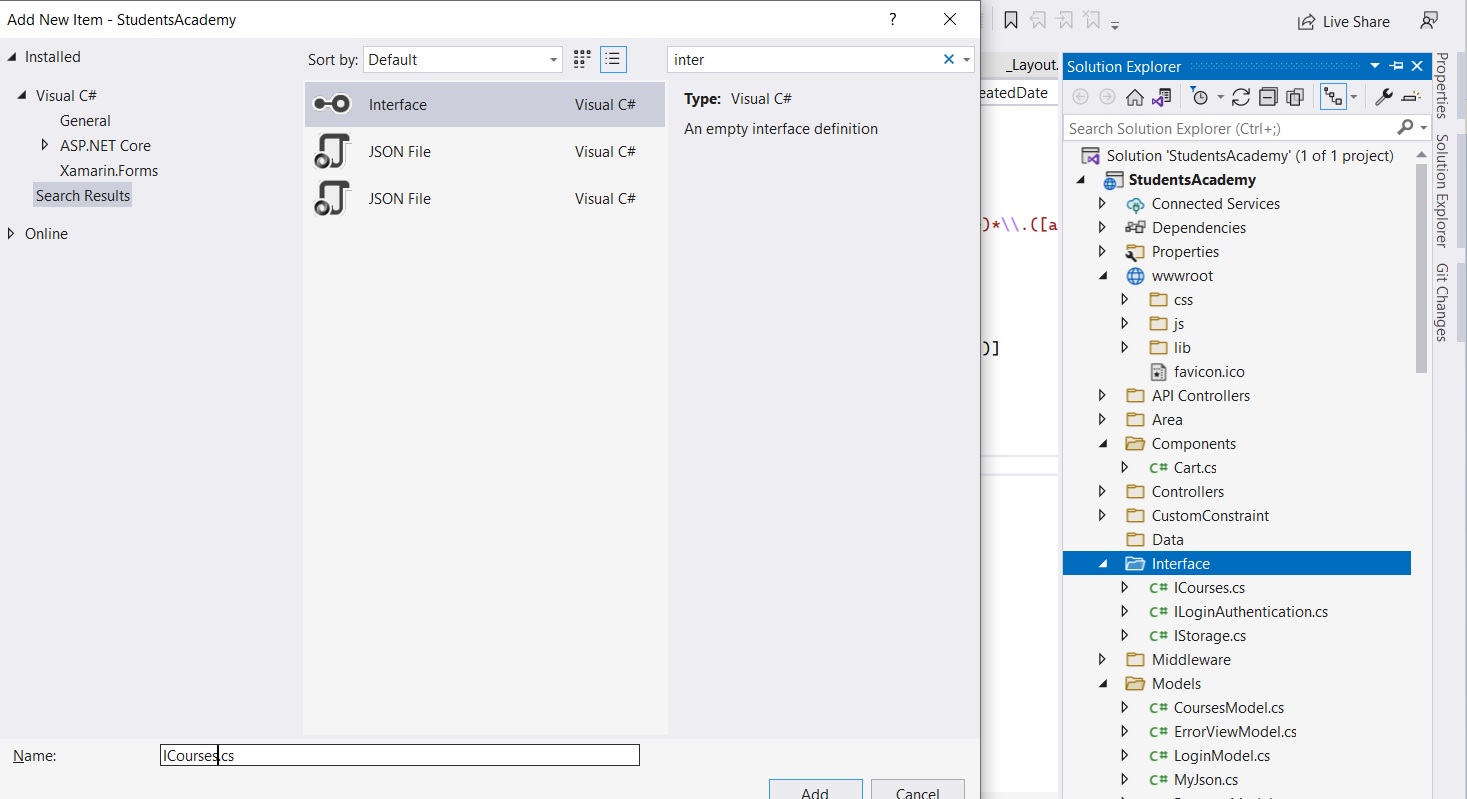1467x799 pixels.
Task: Click the second JSON File template icon
Action: 331,199
